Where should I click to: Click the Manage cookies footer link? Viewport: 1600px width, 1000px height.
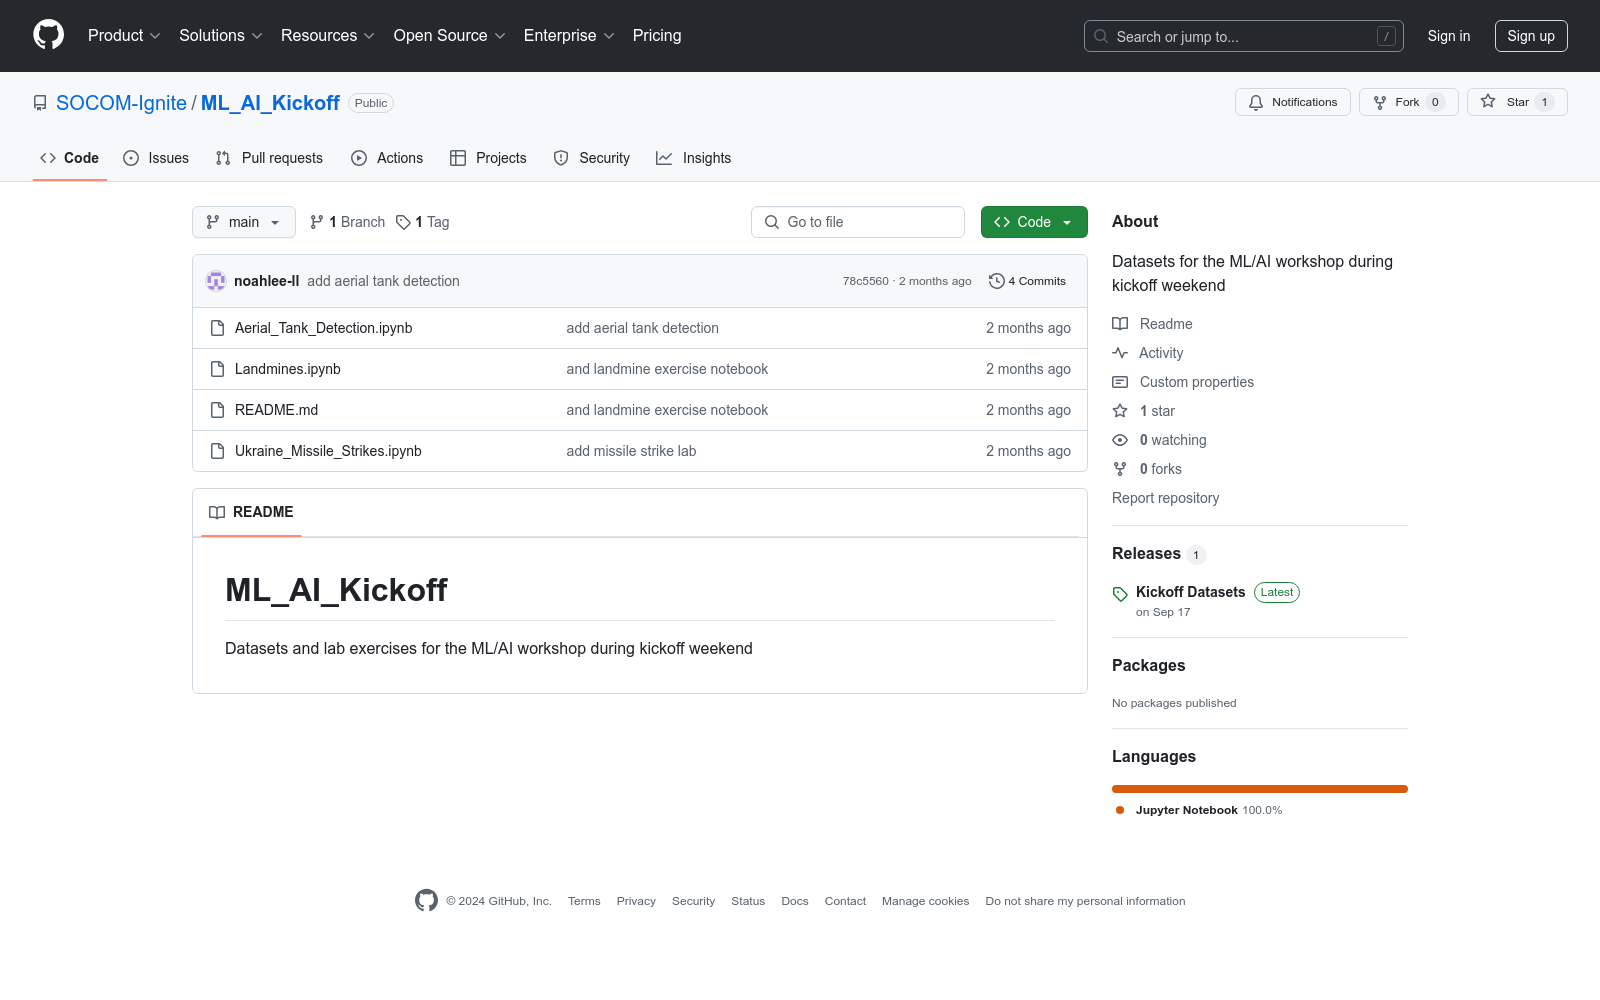[x=925, y=901]
